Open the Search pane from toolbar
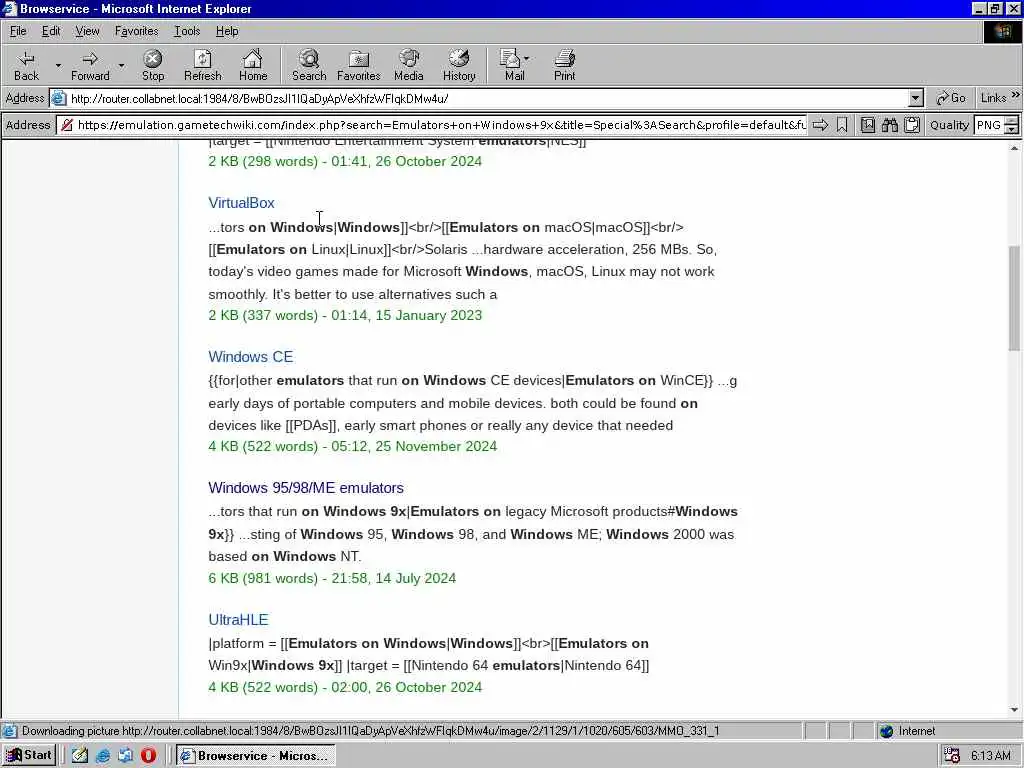The height and width of the screenshot is (768, 1024). coord(309,65)
